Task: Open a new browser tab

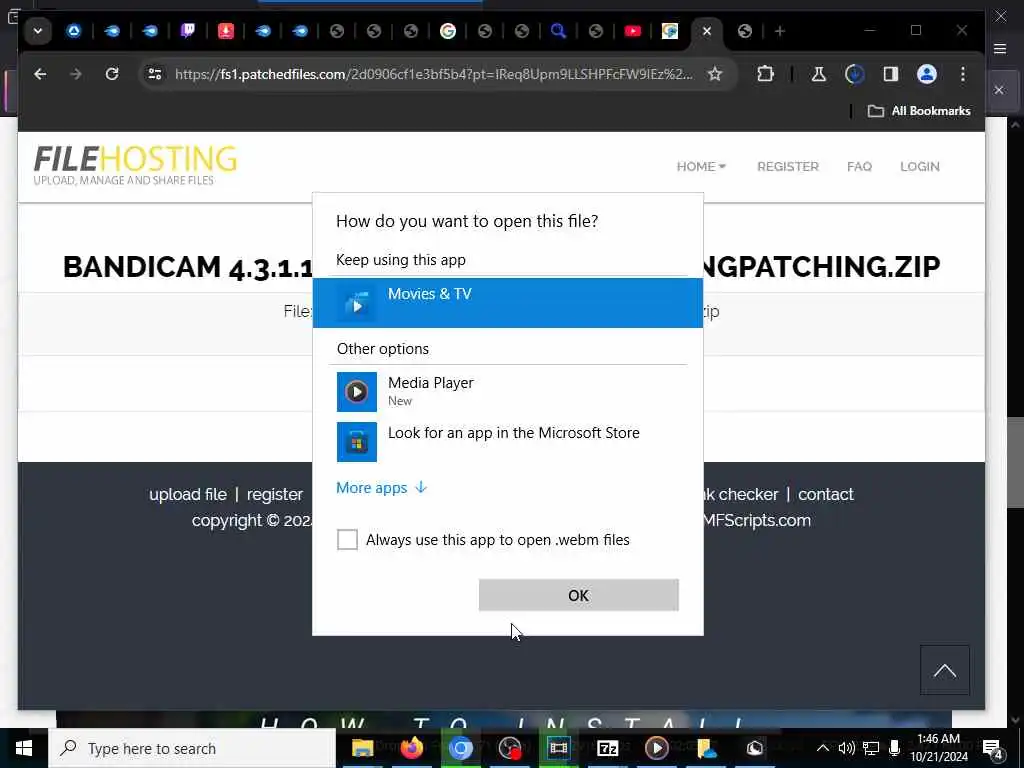Action: click(780, 31)
